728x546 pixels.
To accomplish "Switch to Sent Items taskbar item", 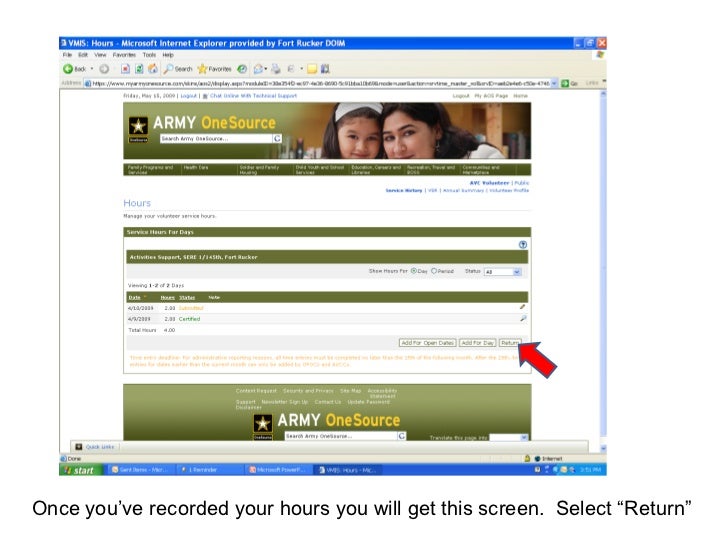I will coord(141,470).
